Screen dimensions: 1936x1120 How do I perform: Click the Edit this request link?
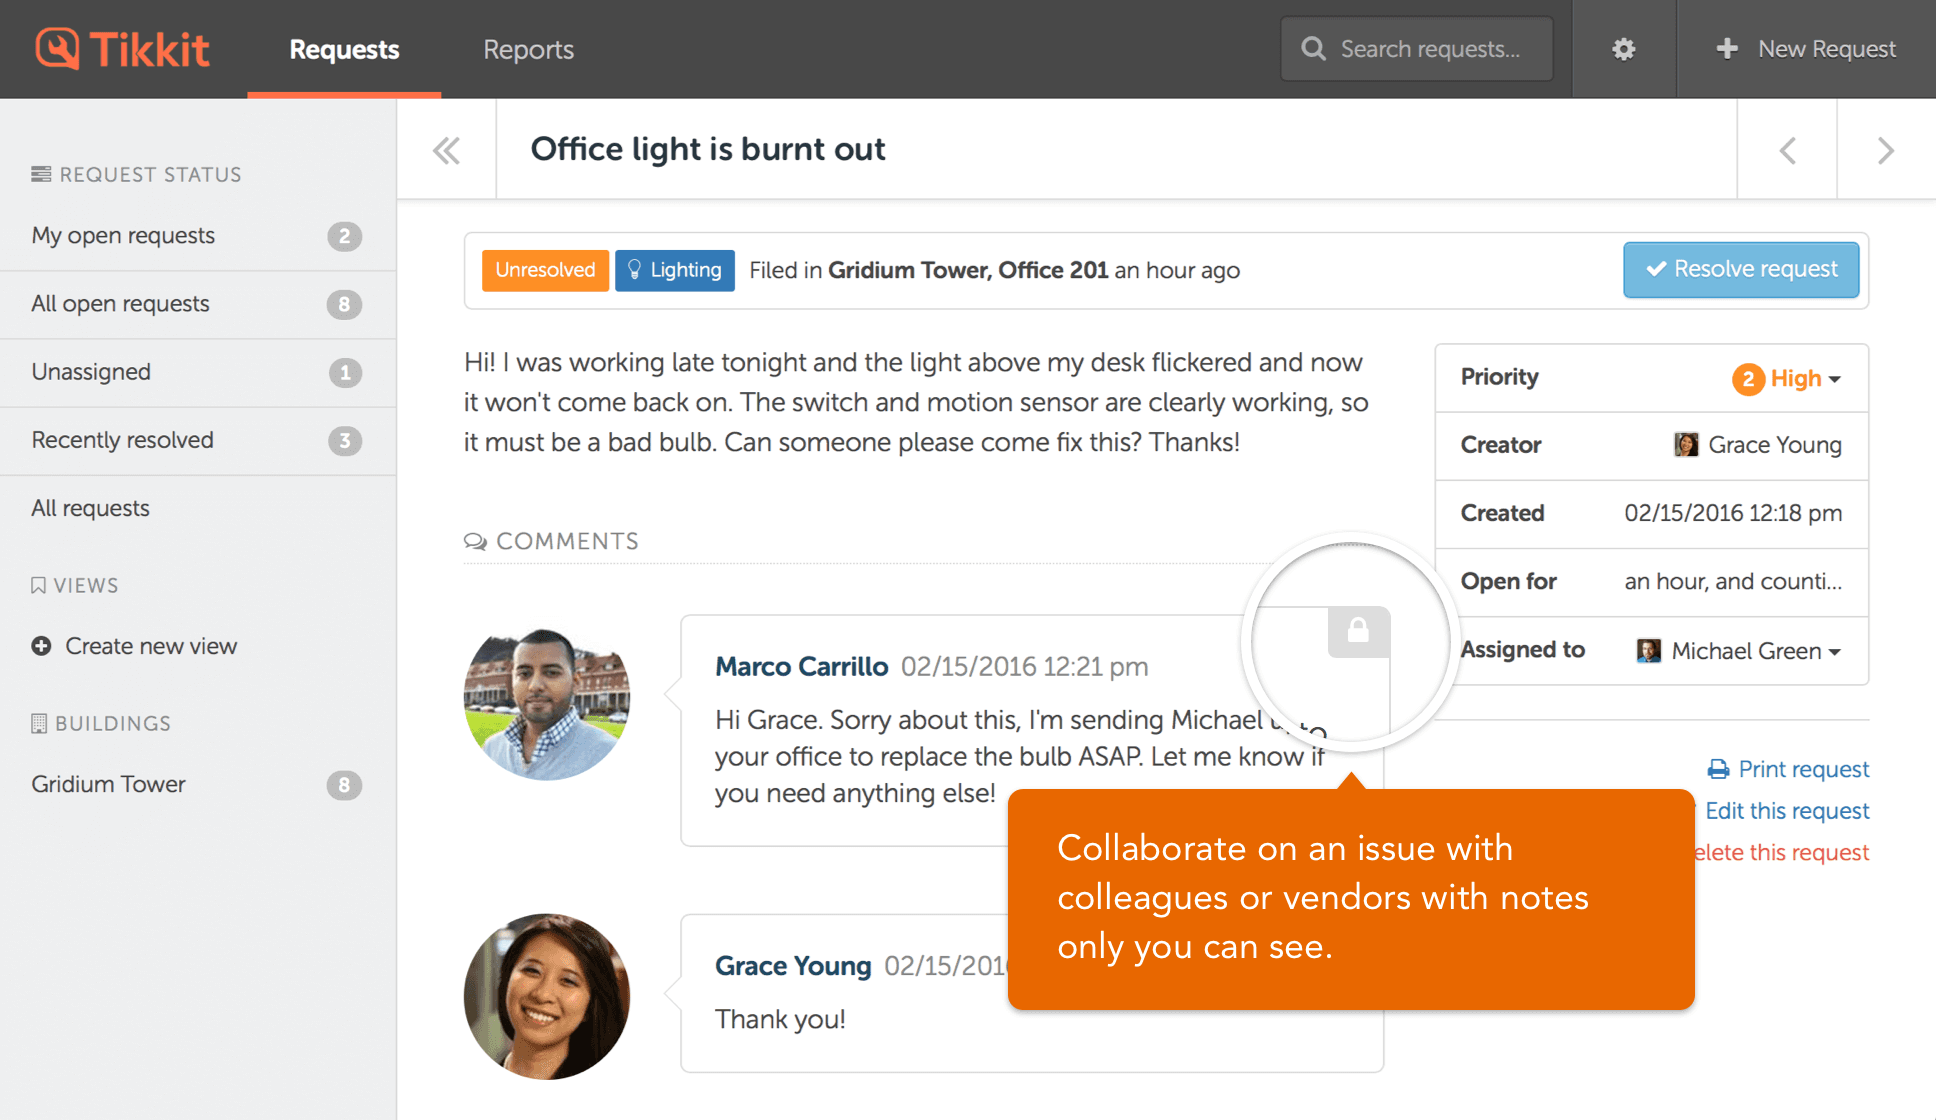tap(1786, 811)
